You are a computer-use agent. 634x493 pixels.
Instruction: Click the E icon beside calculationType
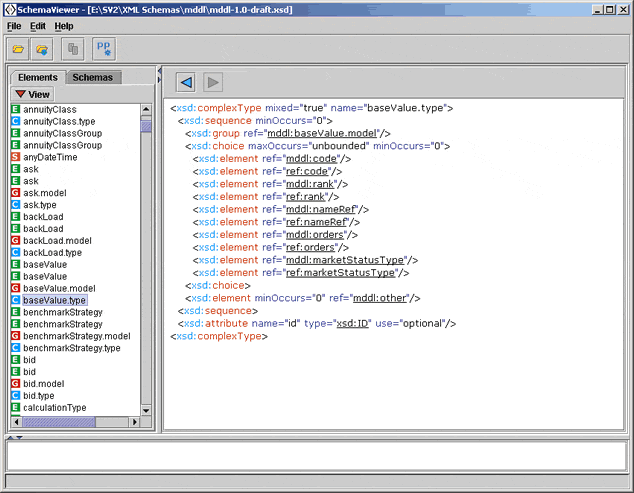[16, 407]
